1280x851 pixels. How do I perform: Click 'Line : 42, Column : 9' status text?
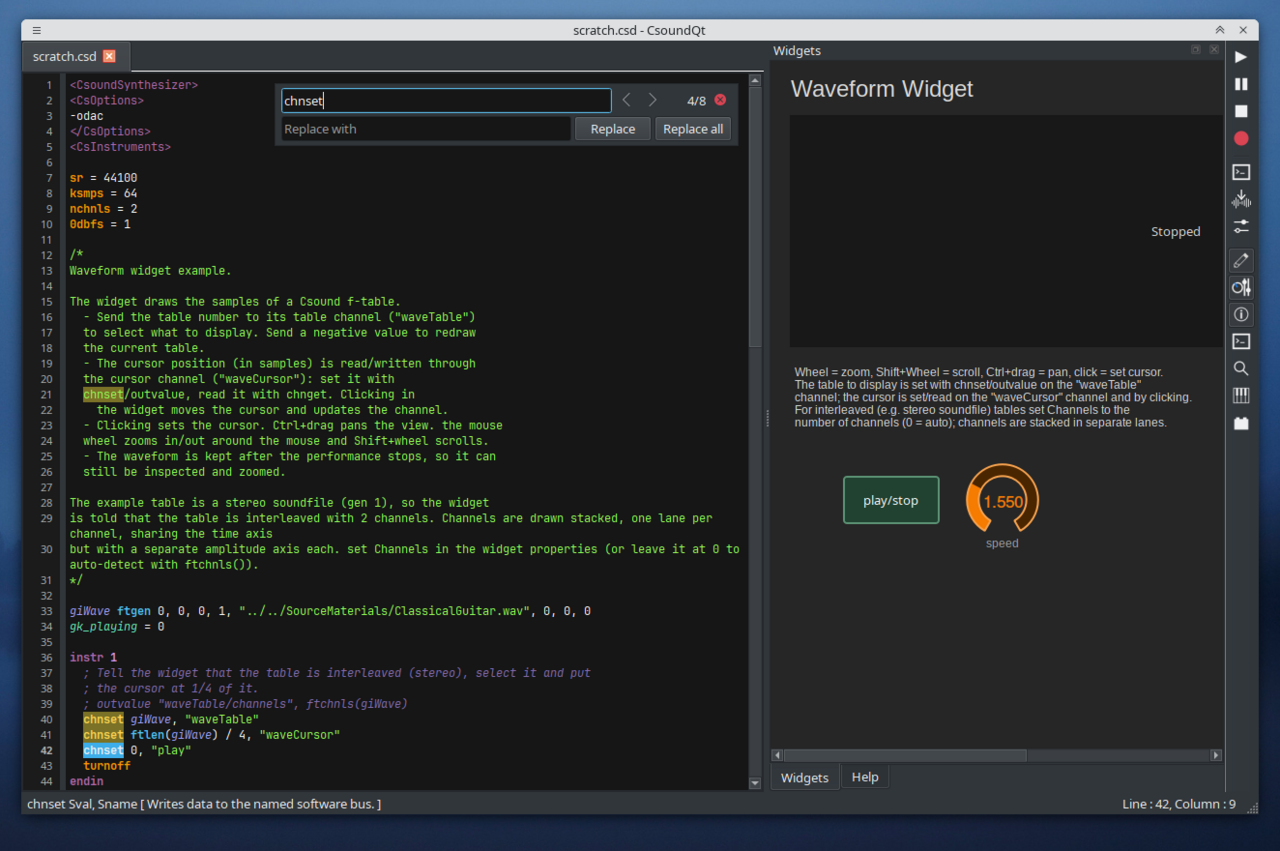tap(1179, 804)
